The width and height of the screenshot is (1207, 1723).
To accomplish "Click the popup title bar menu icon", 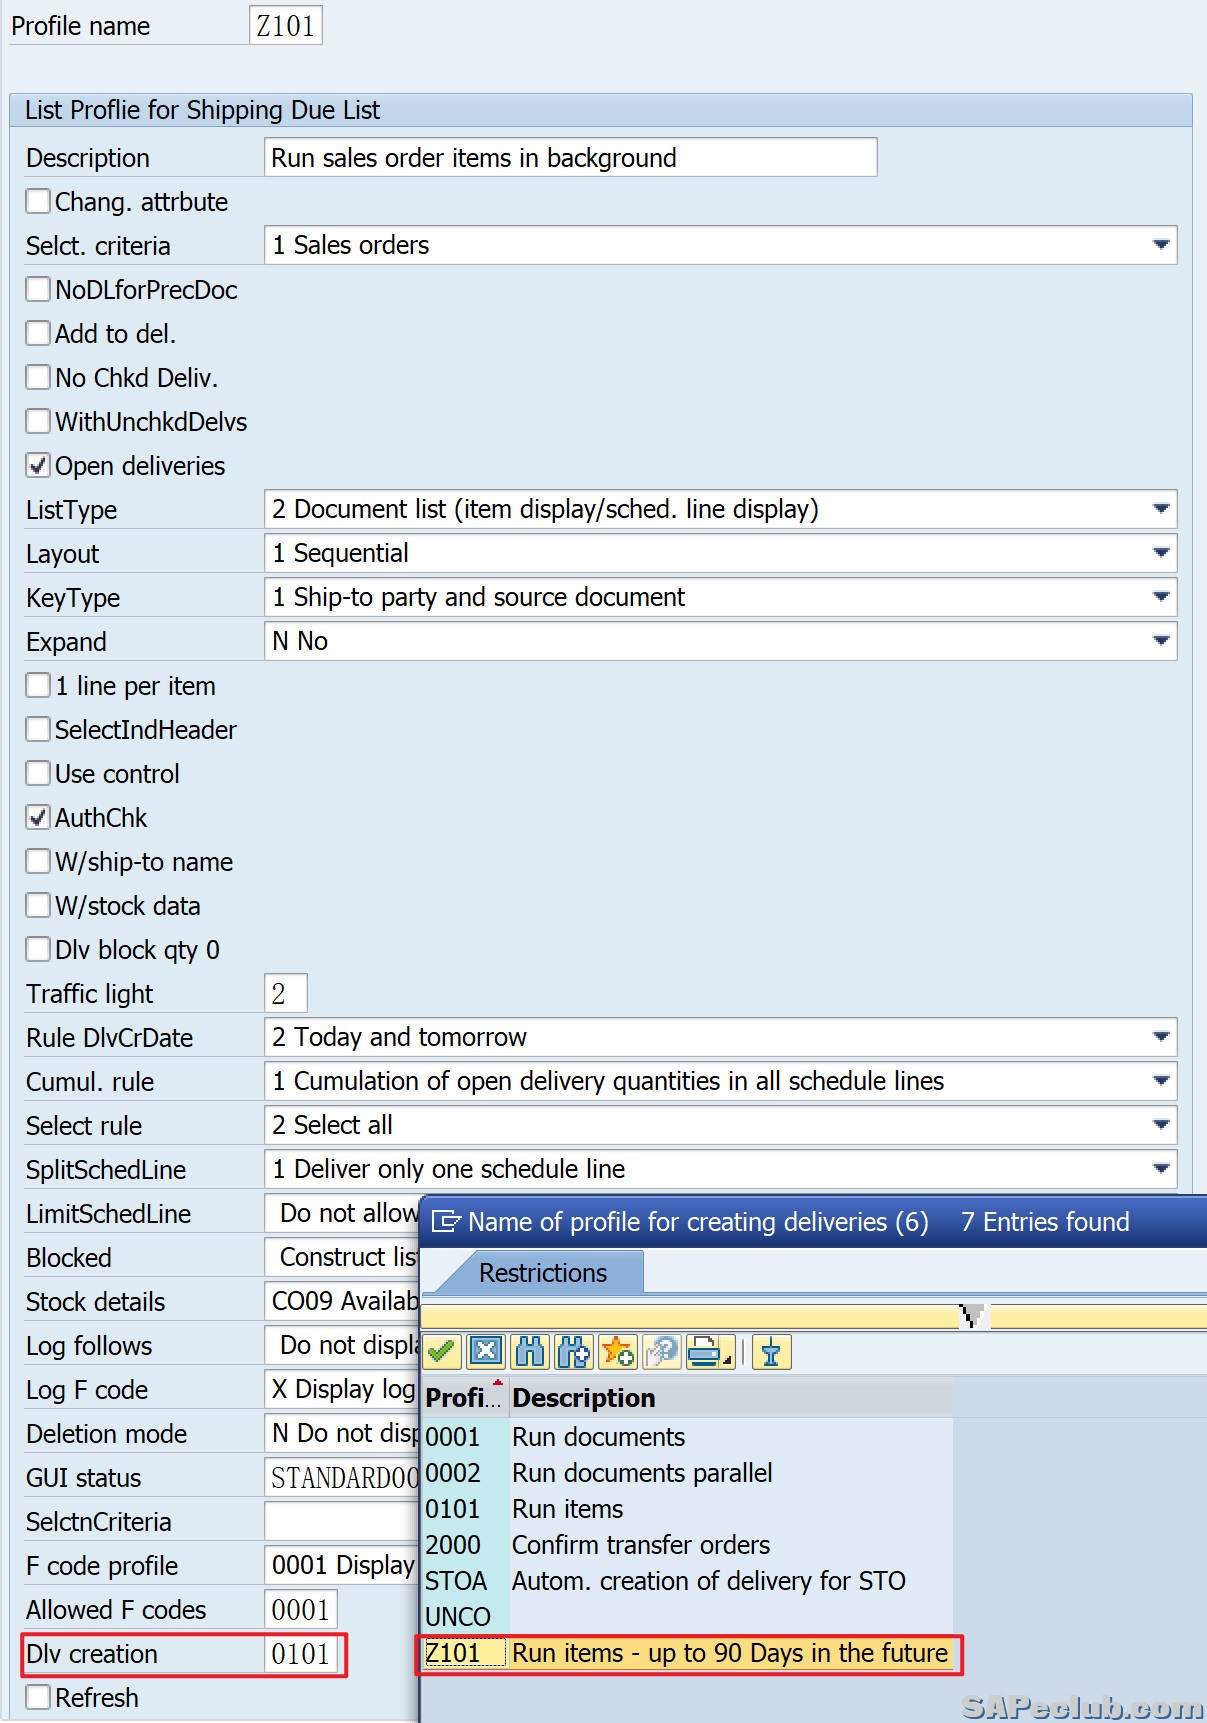I will click(445, 1222).
